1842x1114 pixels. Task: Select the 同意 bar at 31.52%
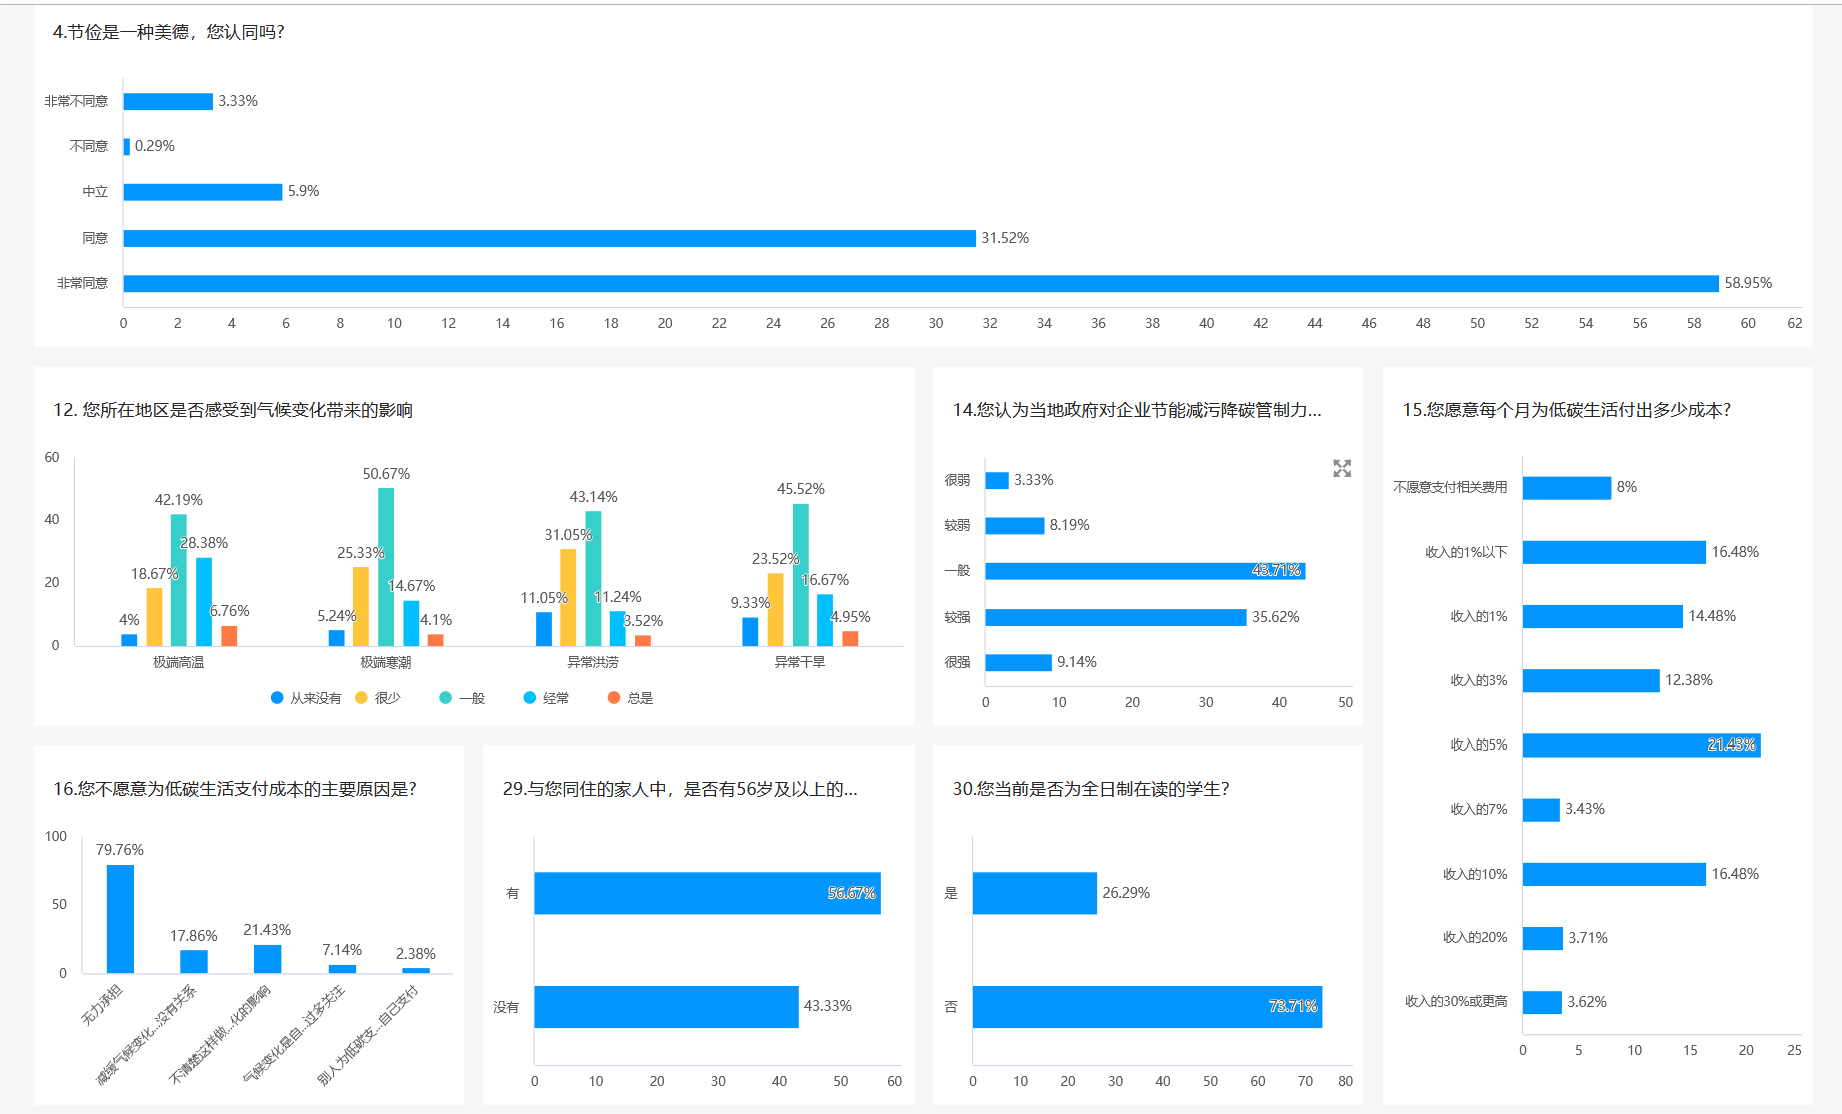click(549, 238)
